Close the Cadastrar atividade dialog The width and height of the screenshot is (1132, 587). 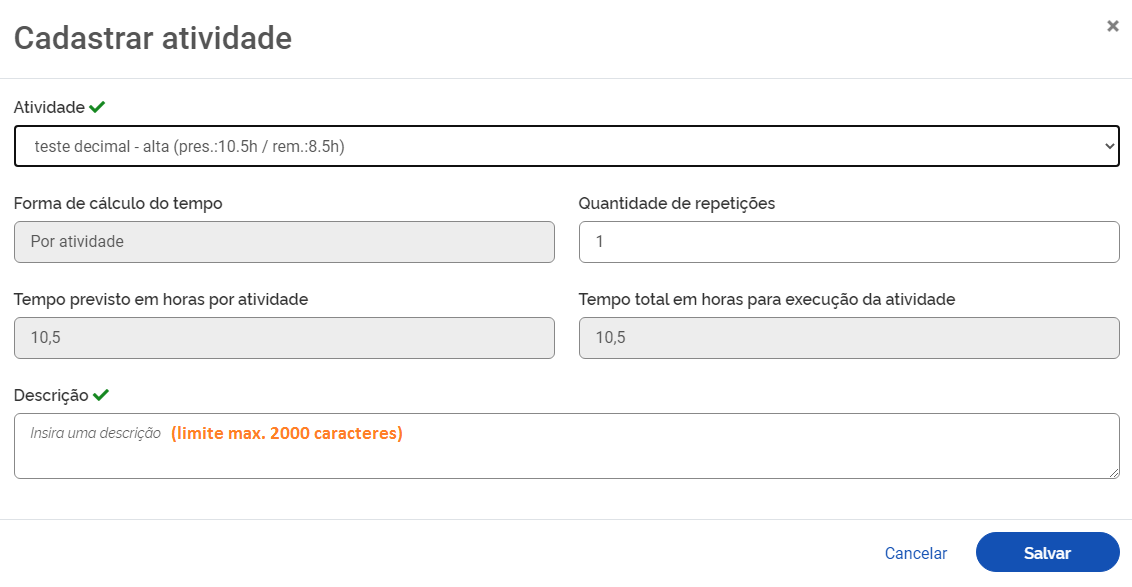click(1112, 26)
